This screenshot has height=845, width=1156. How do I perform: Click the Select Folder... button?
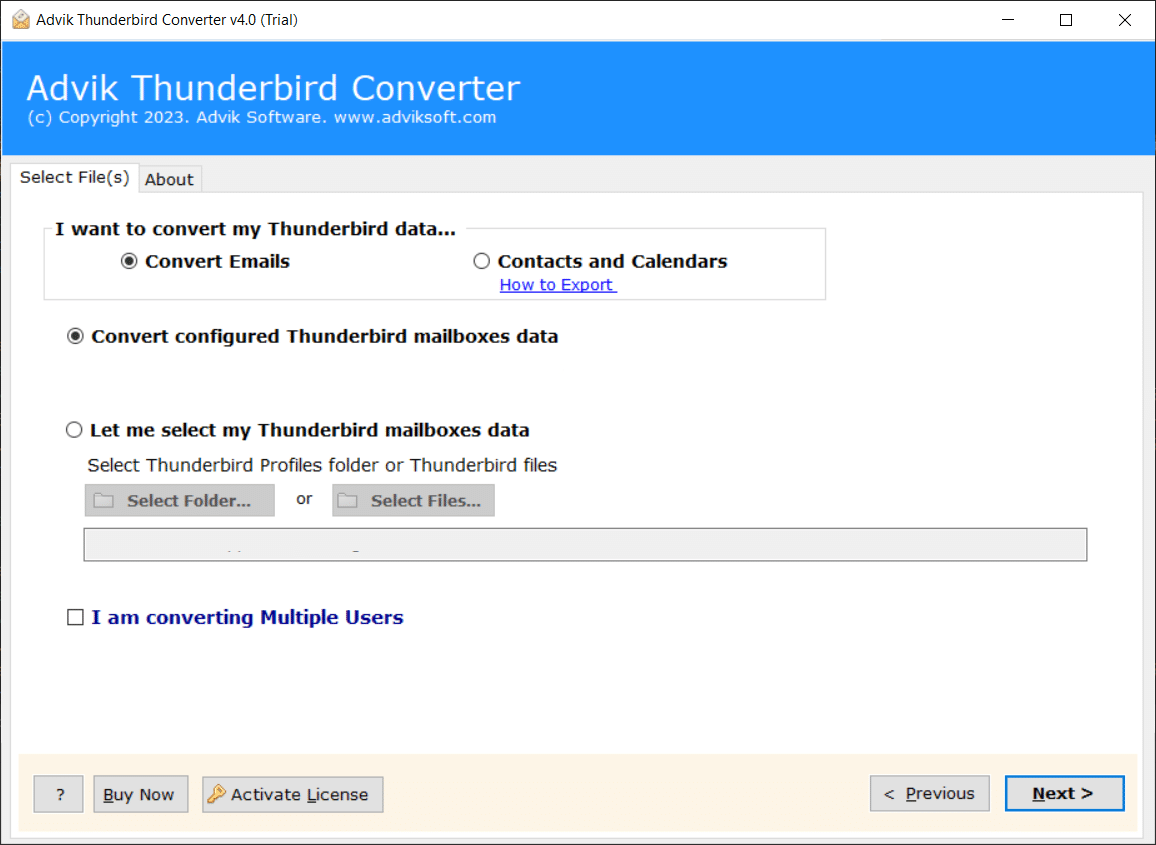click(180, 501)
